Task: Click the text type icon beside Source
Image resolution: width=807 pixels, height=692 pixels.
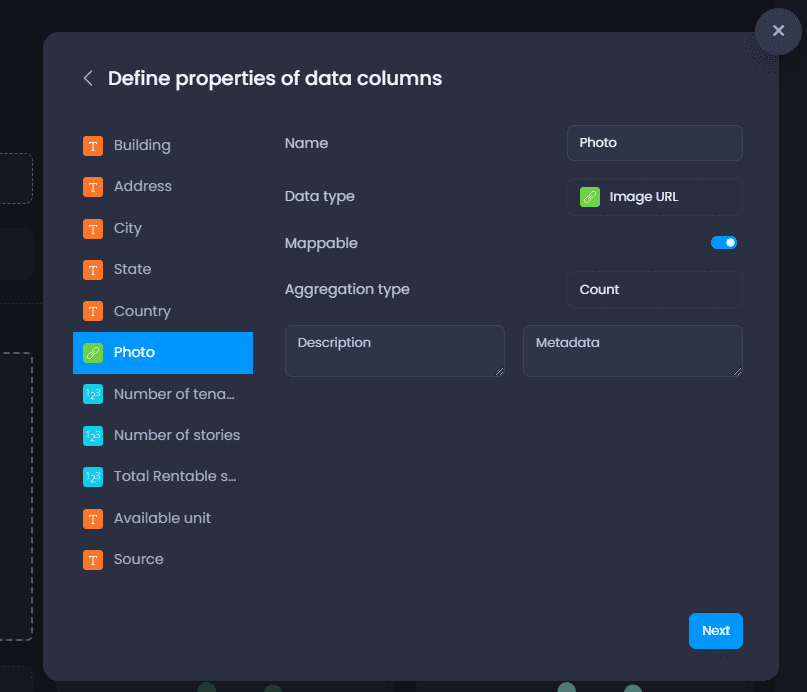Action: pyautogui.click(x=93, y=560)
